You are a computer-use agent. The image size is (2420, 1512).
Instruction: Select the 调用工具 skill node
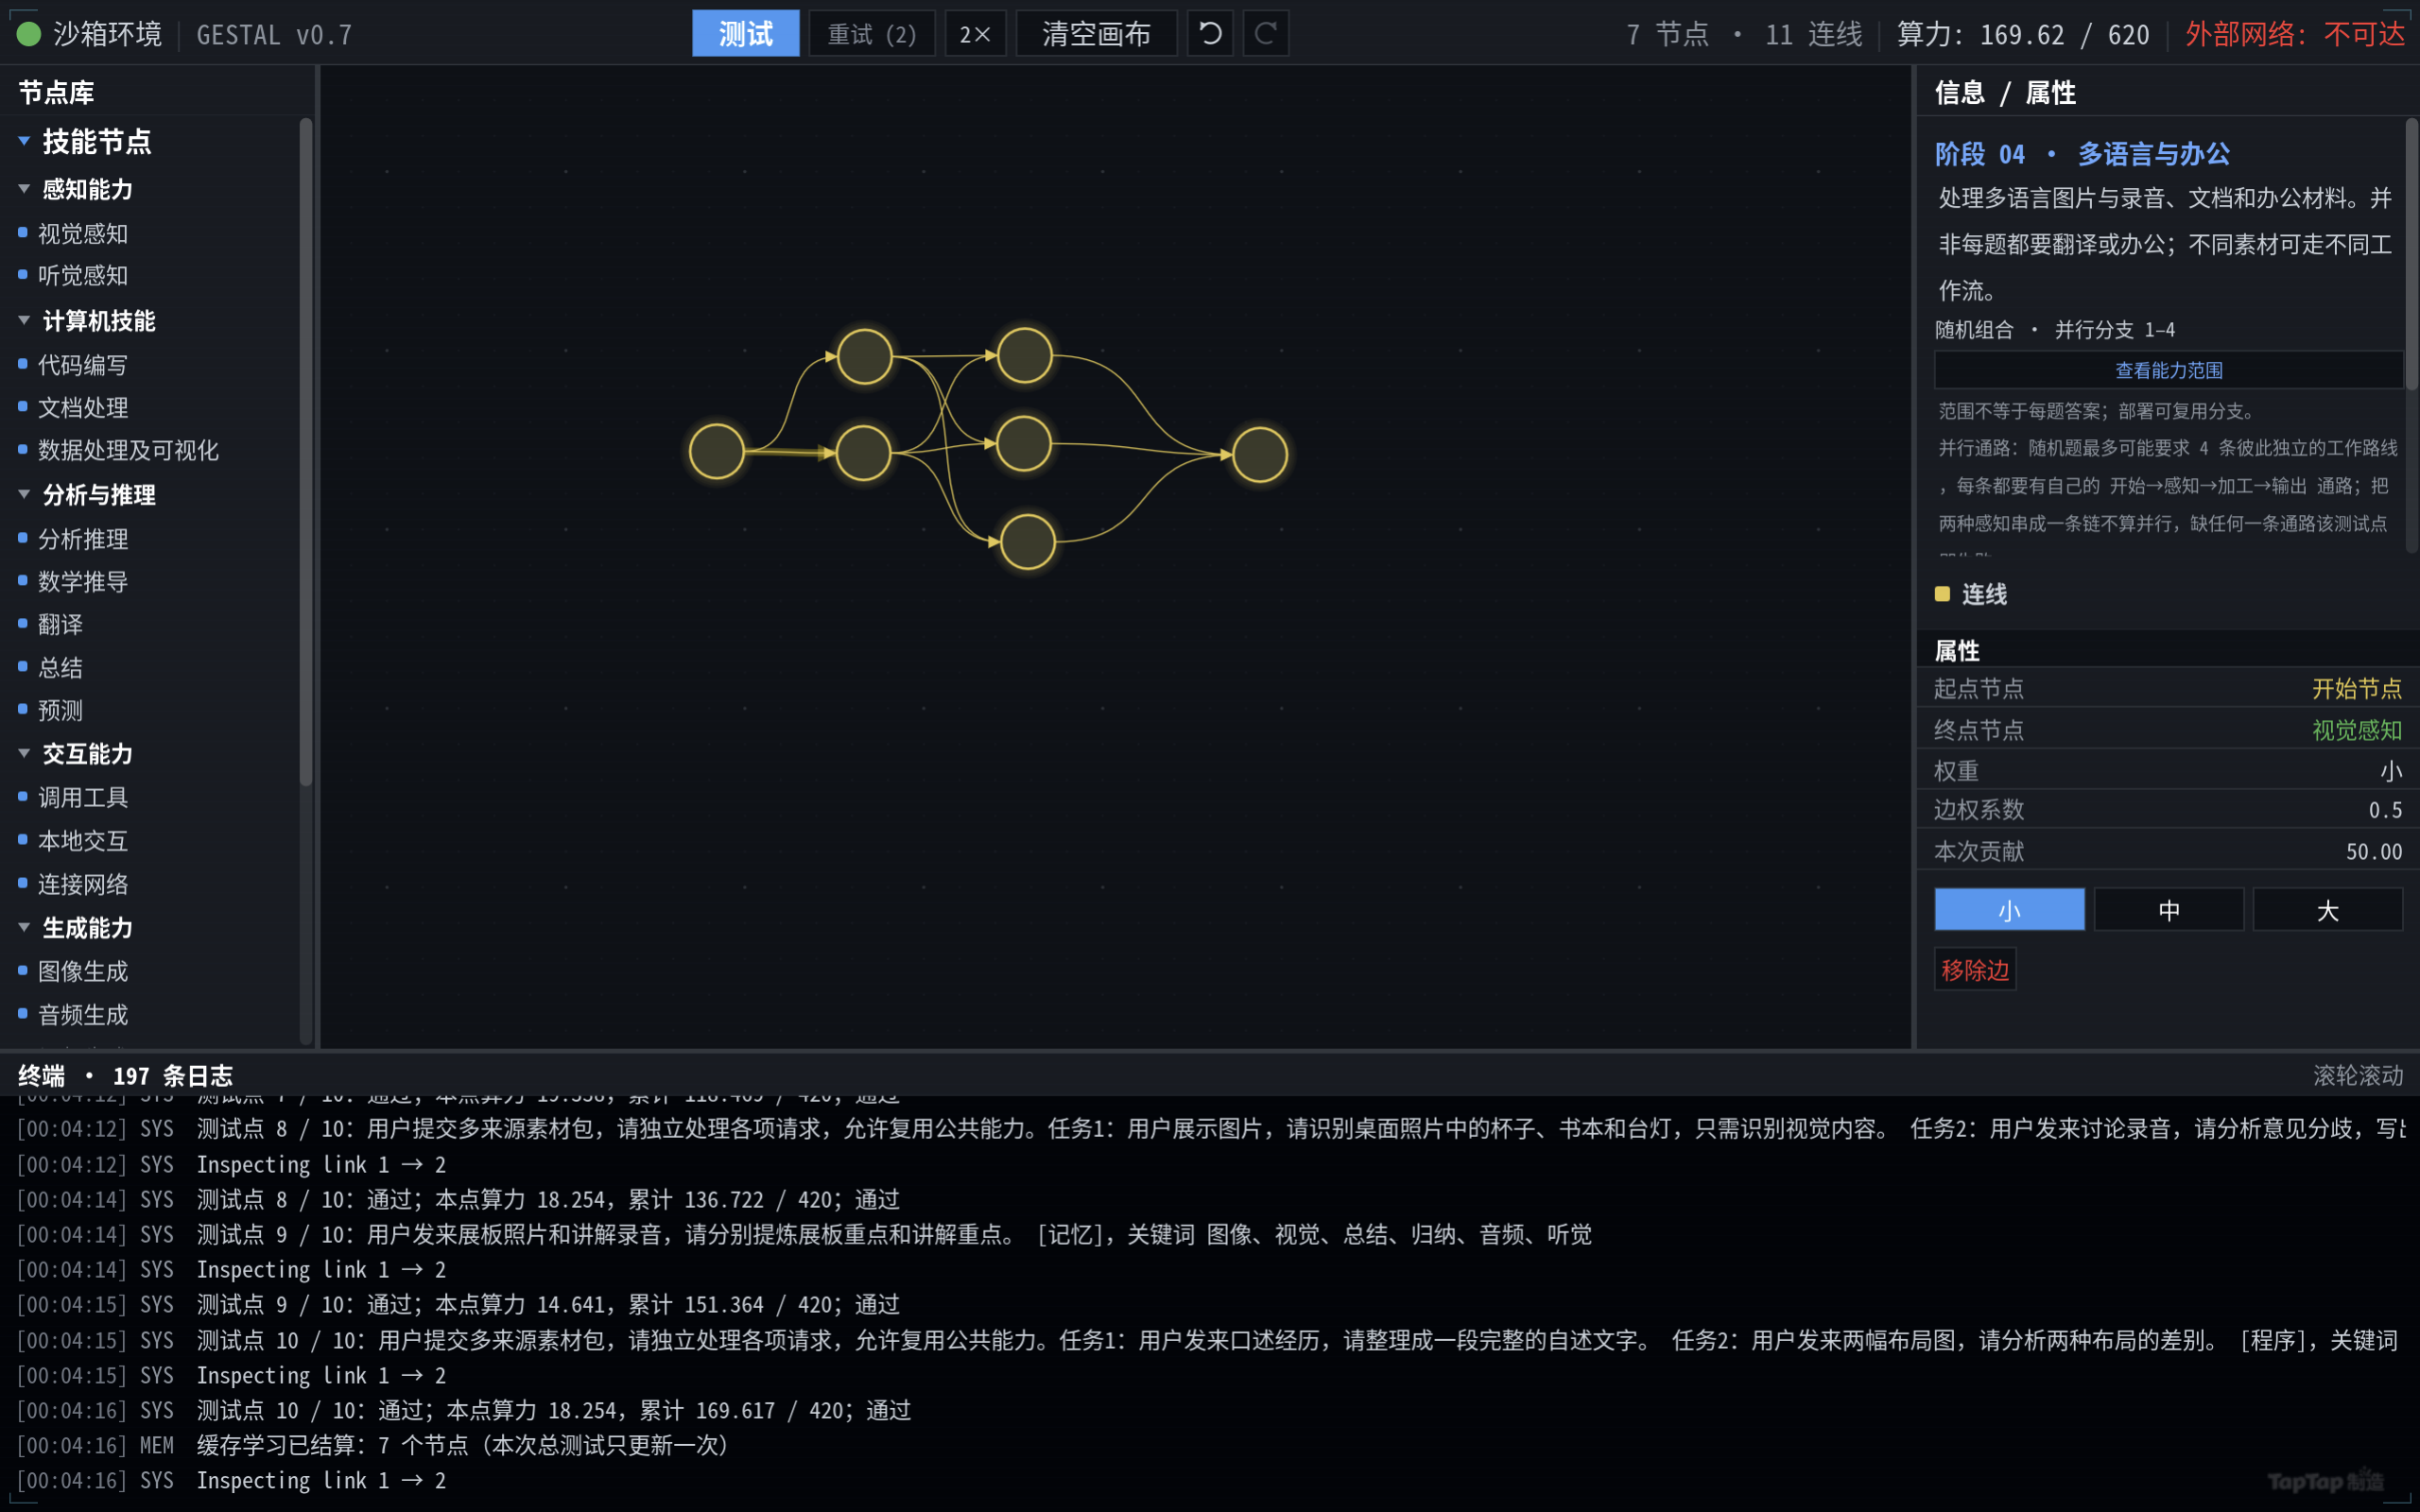[x=82, y=797]
